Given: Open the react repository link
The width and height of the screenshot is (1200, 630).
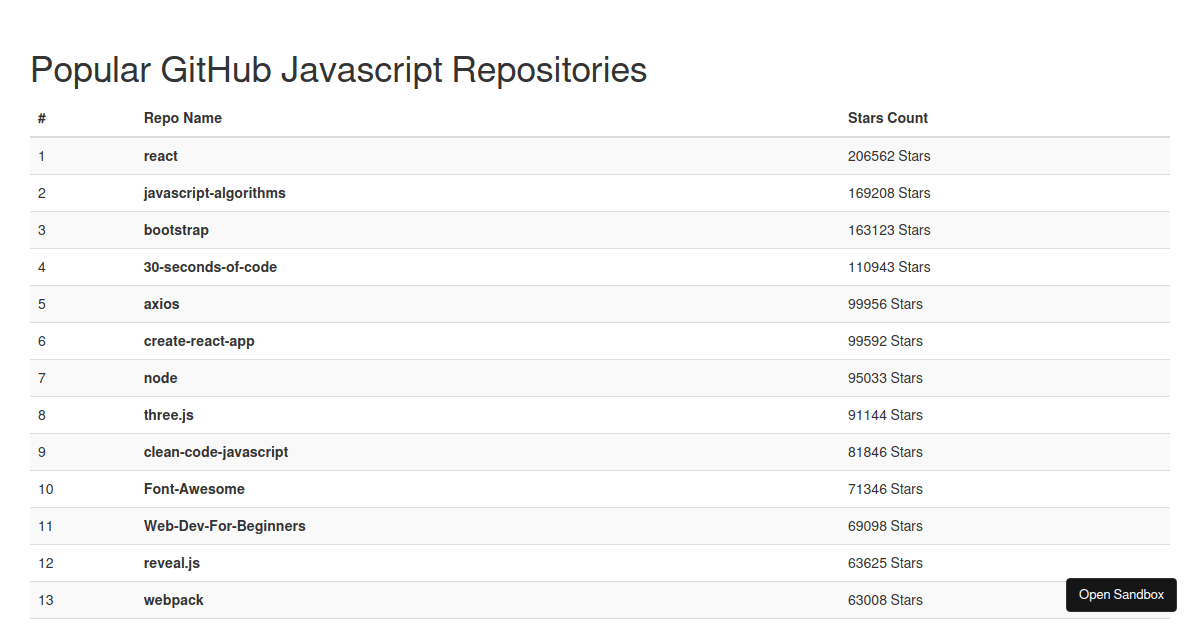Looking at the screenshot, I should pyautogui.click(x=160, y=156).
